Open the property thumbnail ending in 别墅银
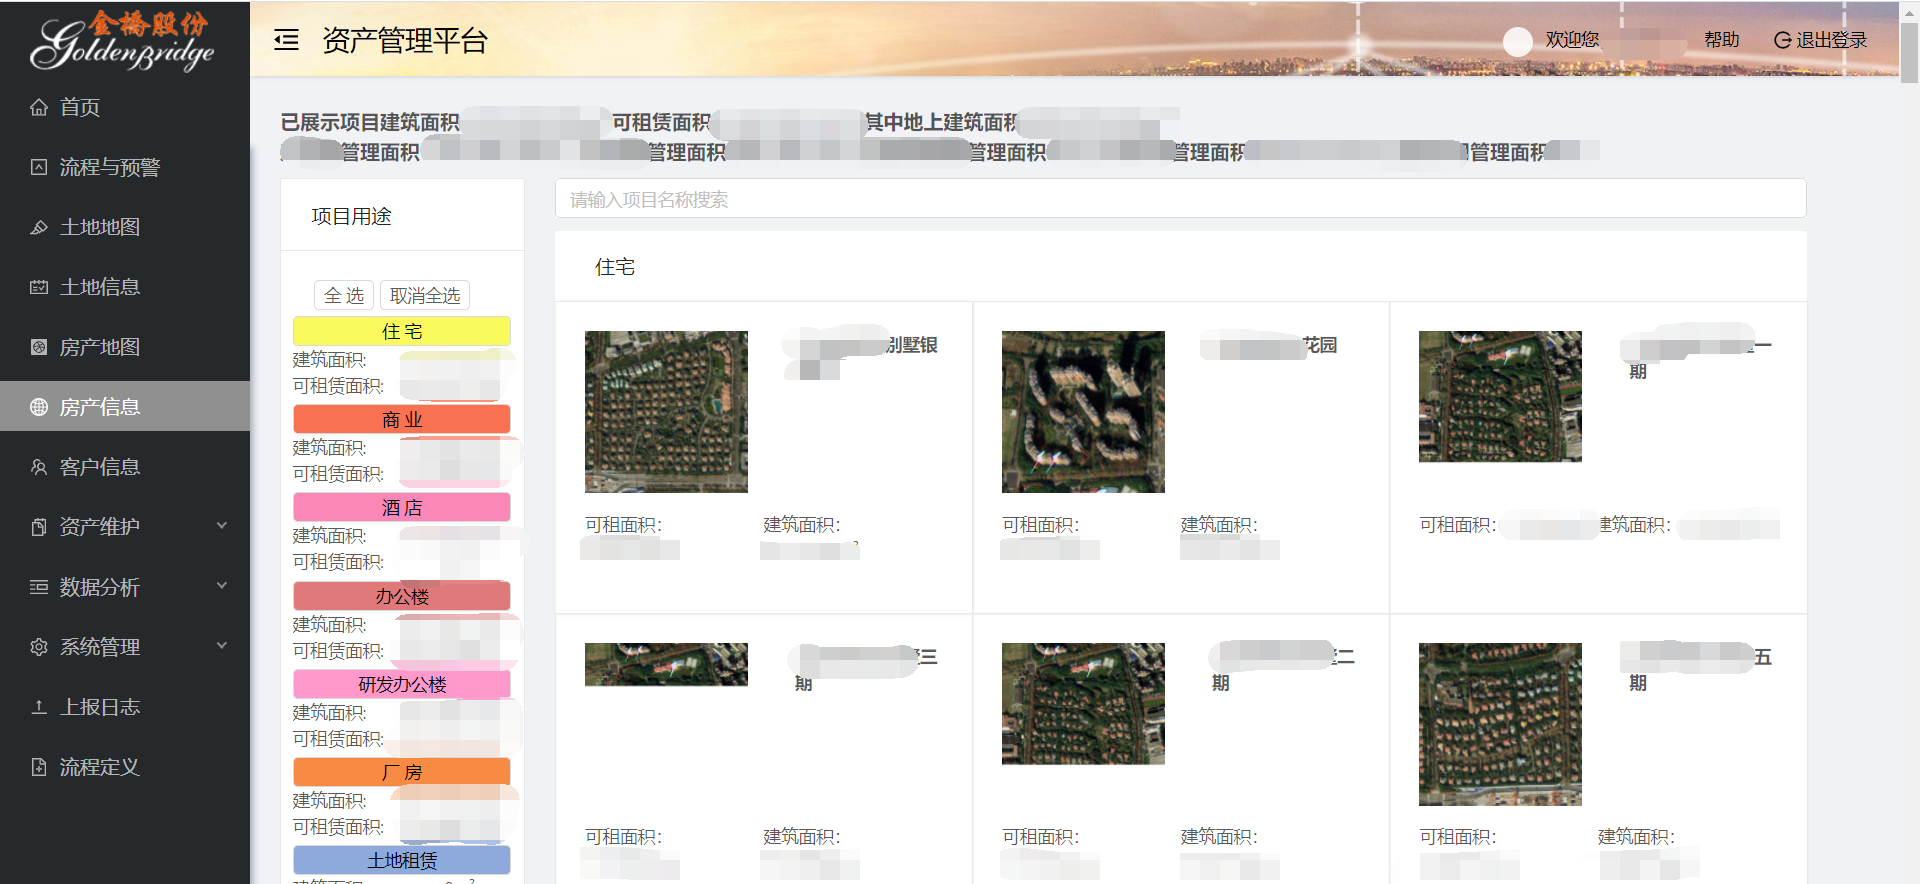This screenshot has width=1920, height=884. (666, 412)
